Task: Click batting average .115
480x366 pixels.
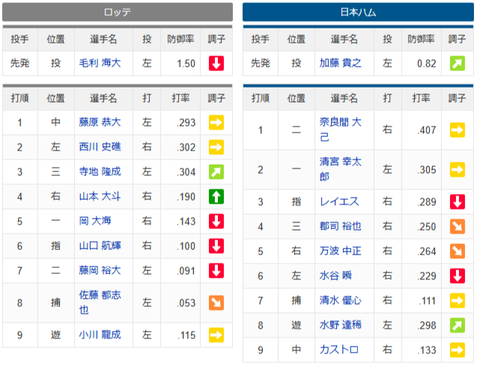Action: [x=186, y=335]
